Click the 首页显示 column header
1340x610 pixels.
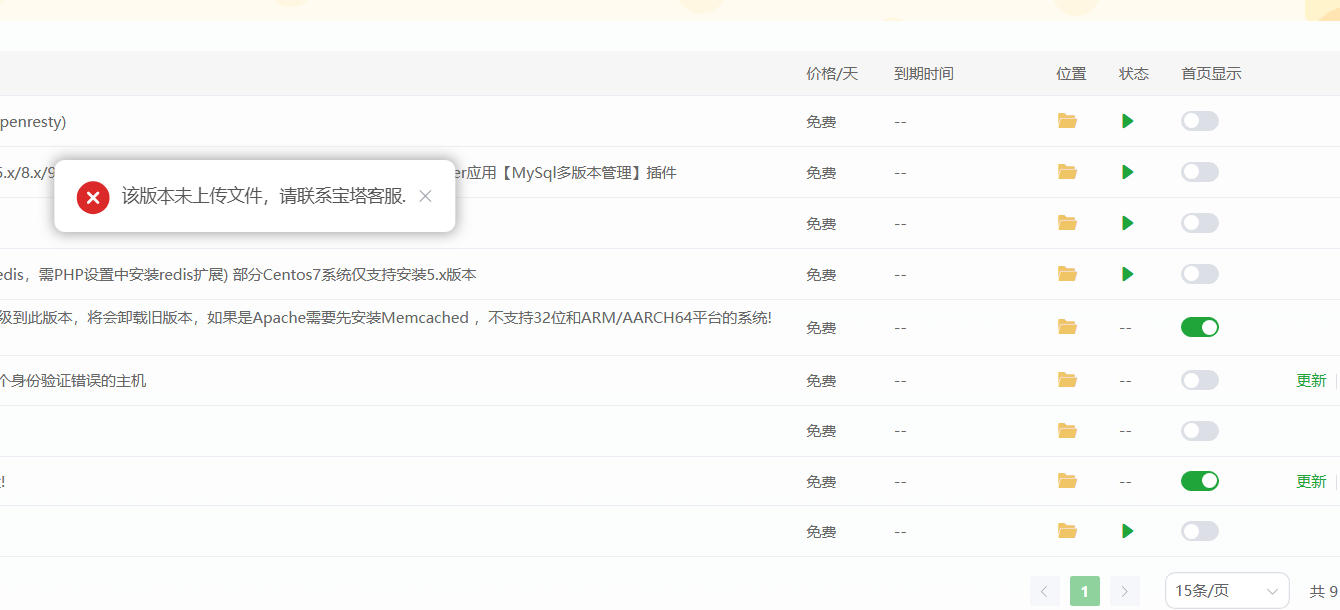point(1211,74)
